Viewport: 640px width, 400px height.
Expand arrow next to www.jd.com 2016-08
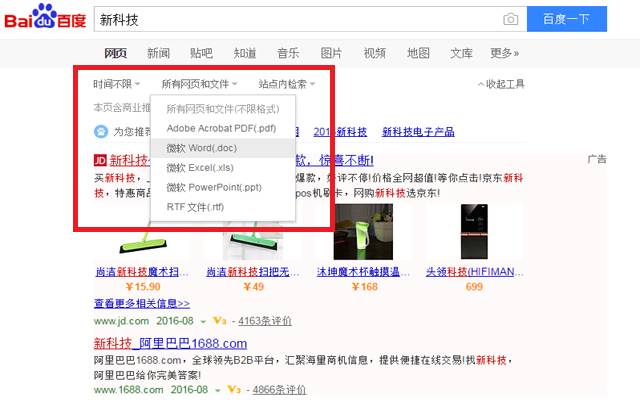tap(203, 322)
